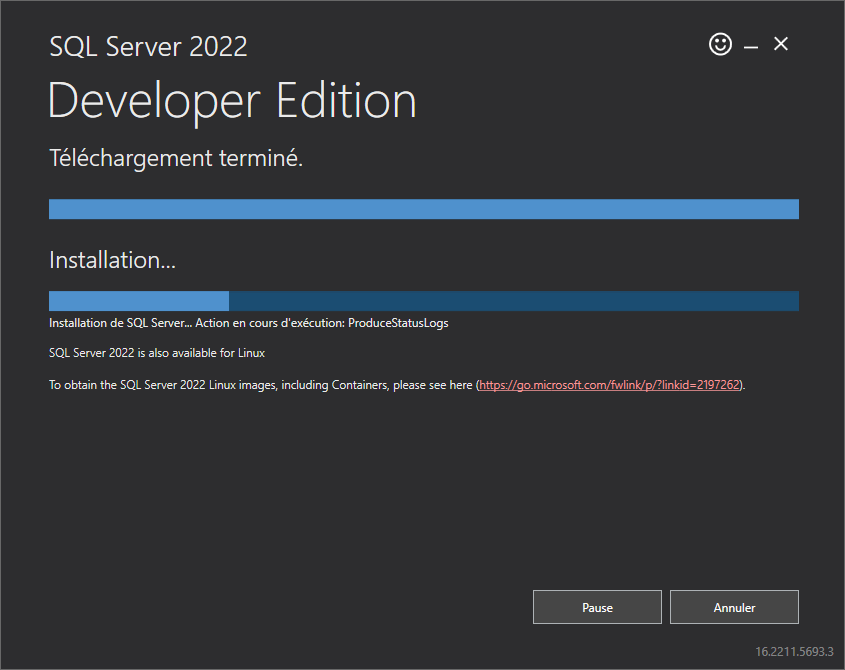This screenshot has width=845, height=670.
Task: Click the 'Action en cours d'exécution' label
Action: click(269, 323)
